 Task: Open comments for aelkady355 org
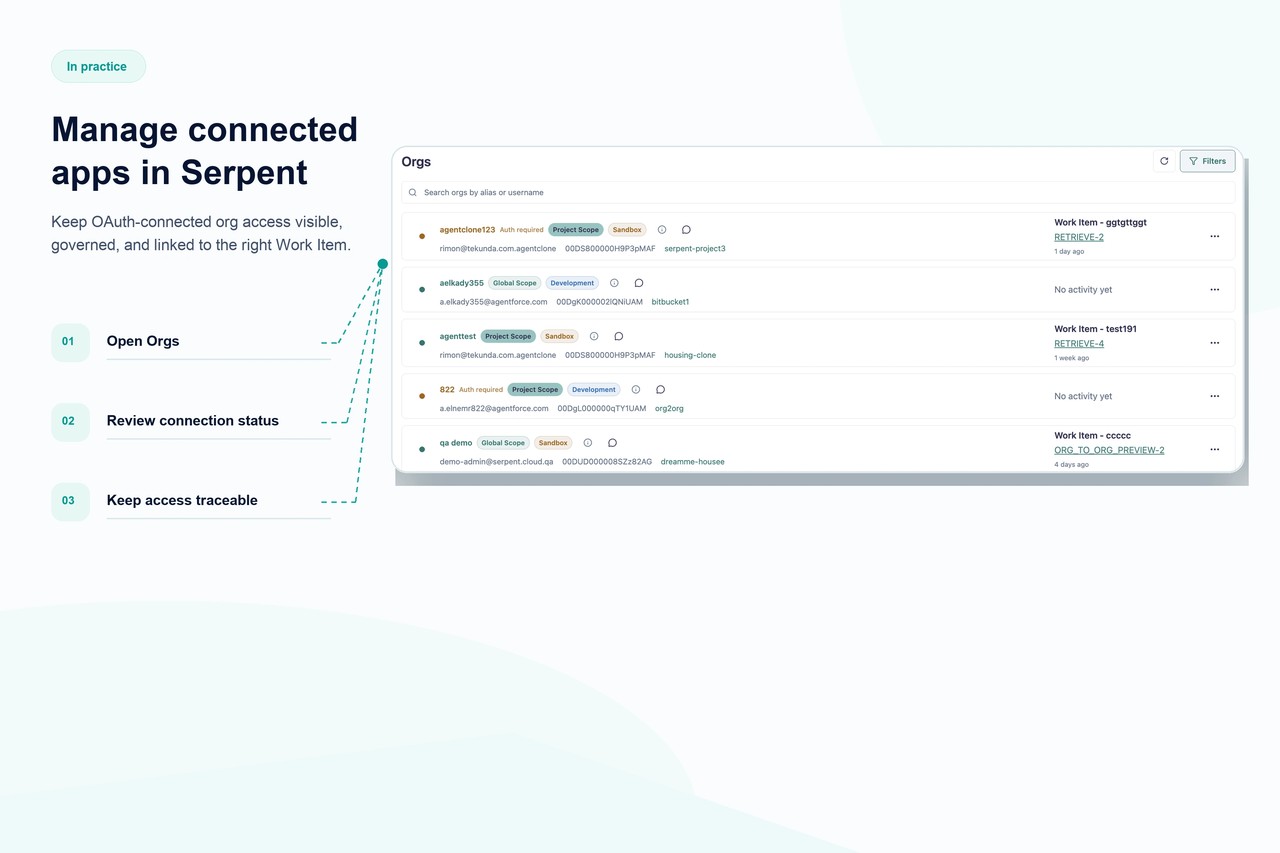(x=639, y=283)
